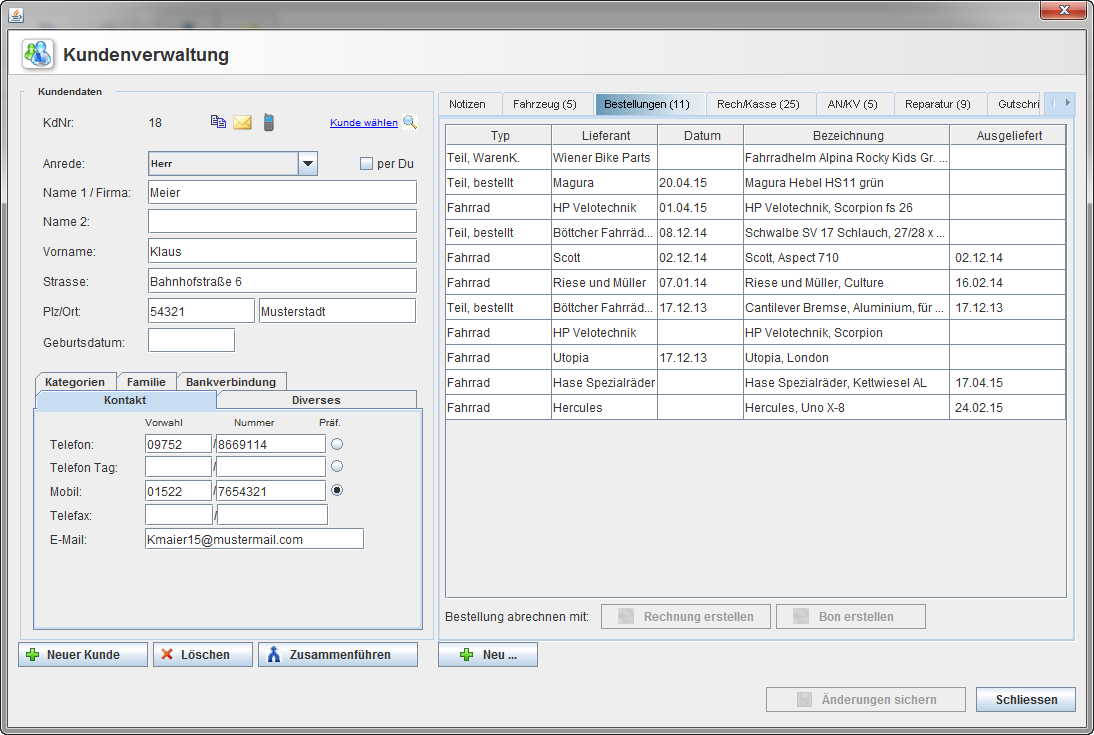Click the Kunde wählen link

[x=363, y=123]
